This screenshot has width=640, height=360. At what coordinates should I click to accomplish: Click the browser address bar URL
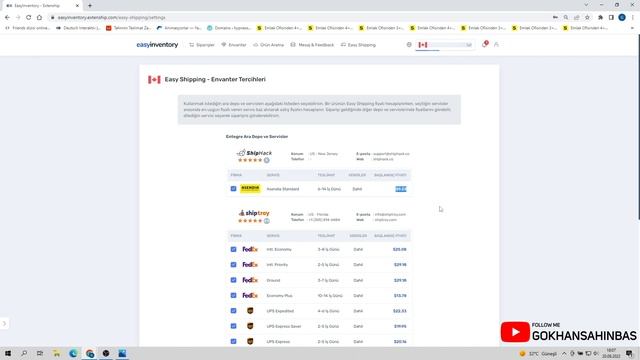point(111,18)
